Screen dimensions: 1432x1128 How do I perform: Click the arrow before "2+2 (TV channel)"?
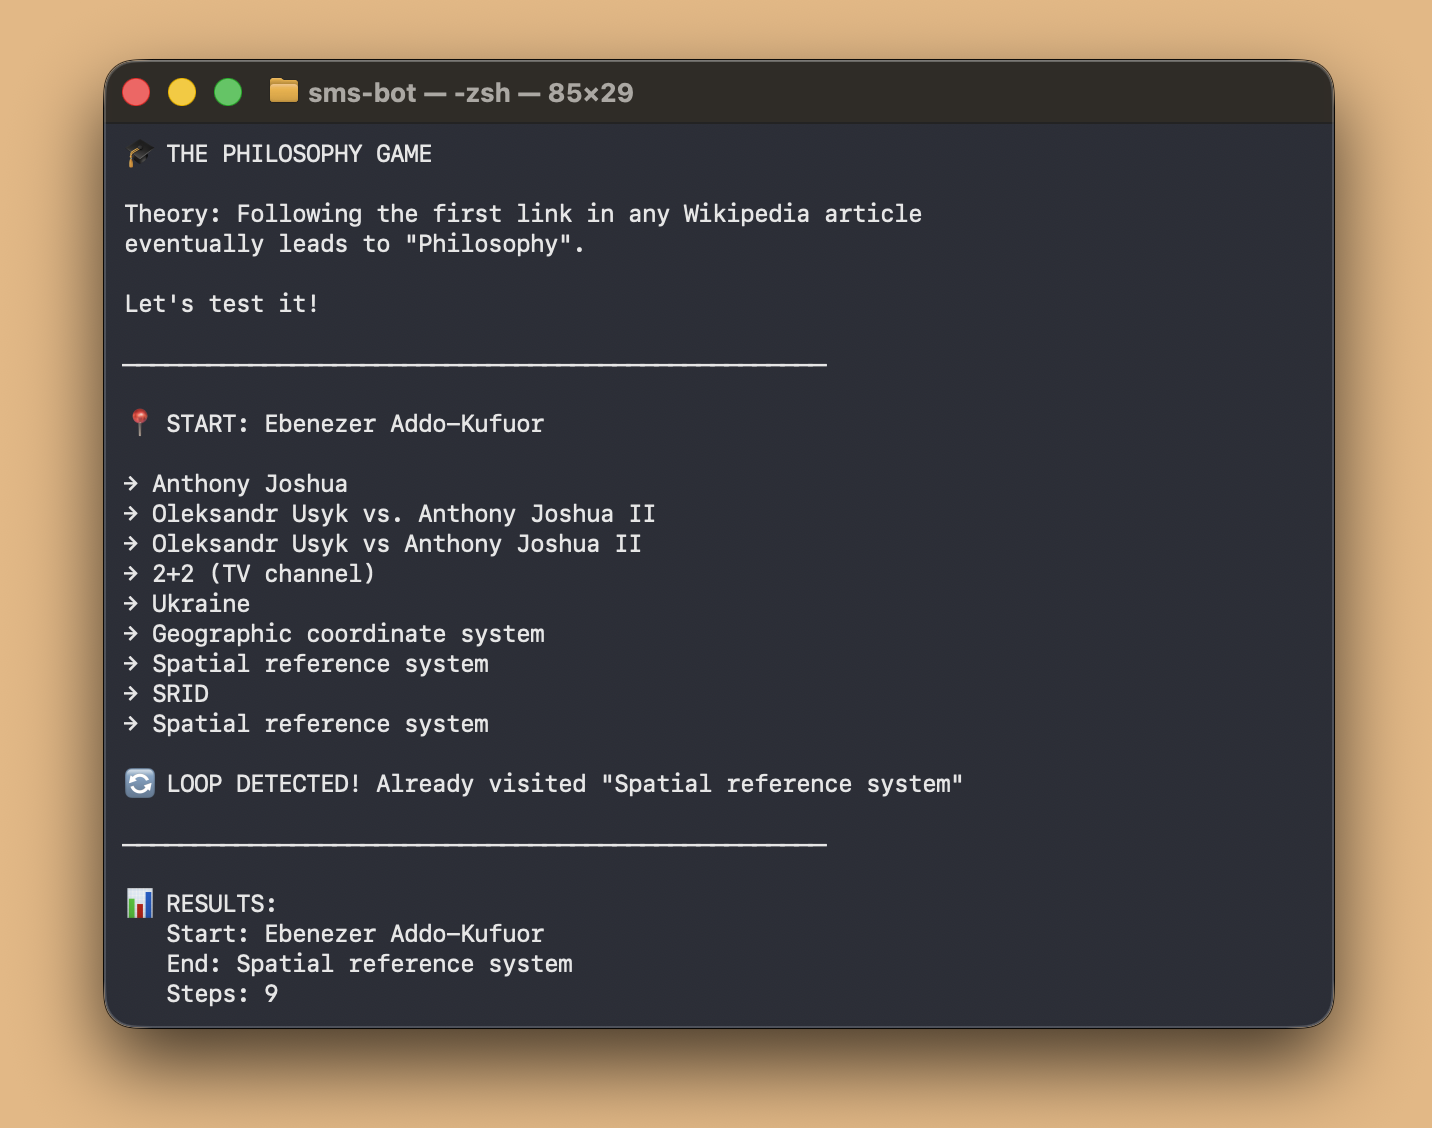coord(131,573)
